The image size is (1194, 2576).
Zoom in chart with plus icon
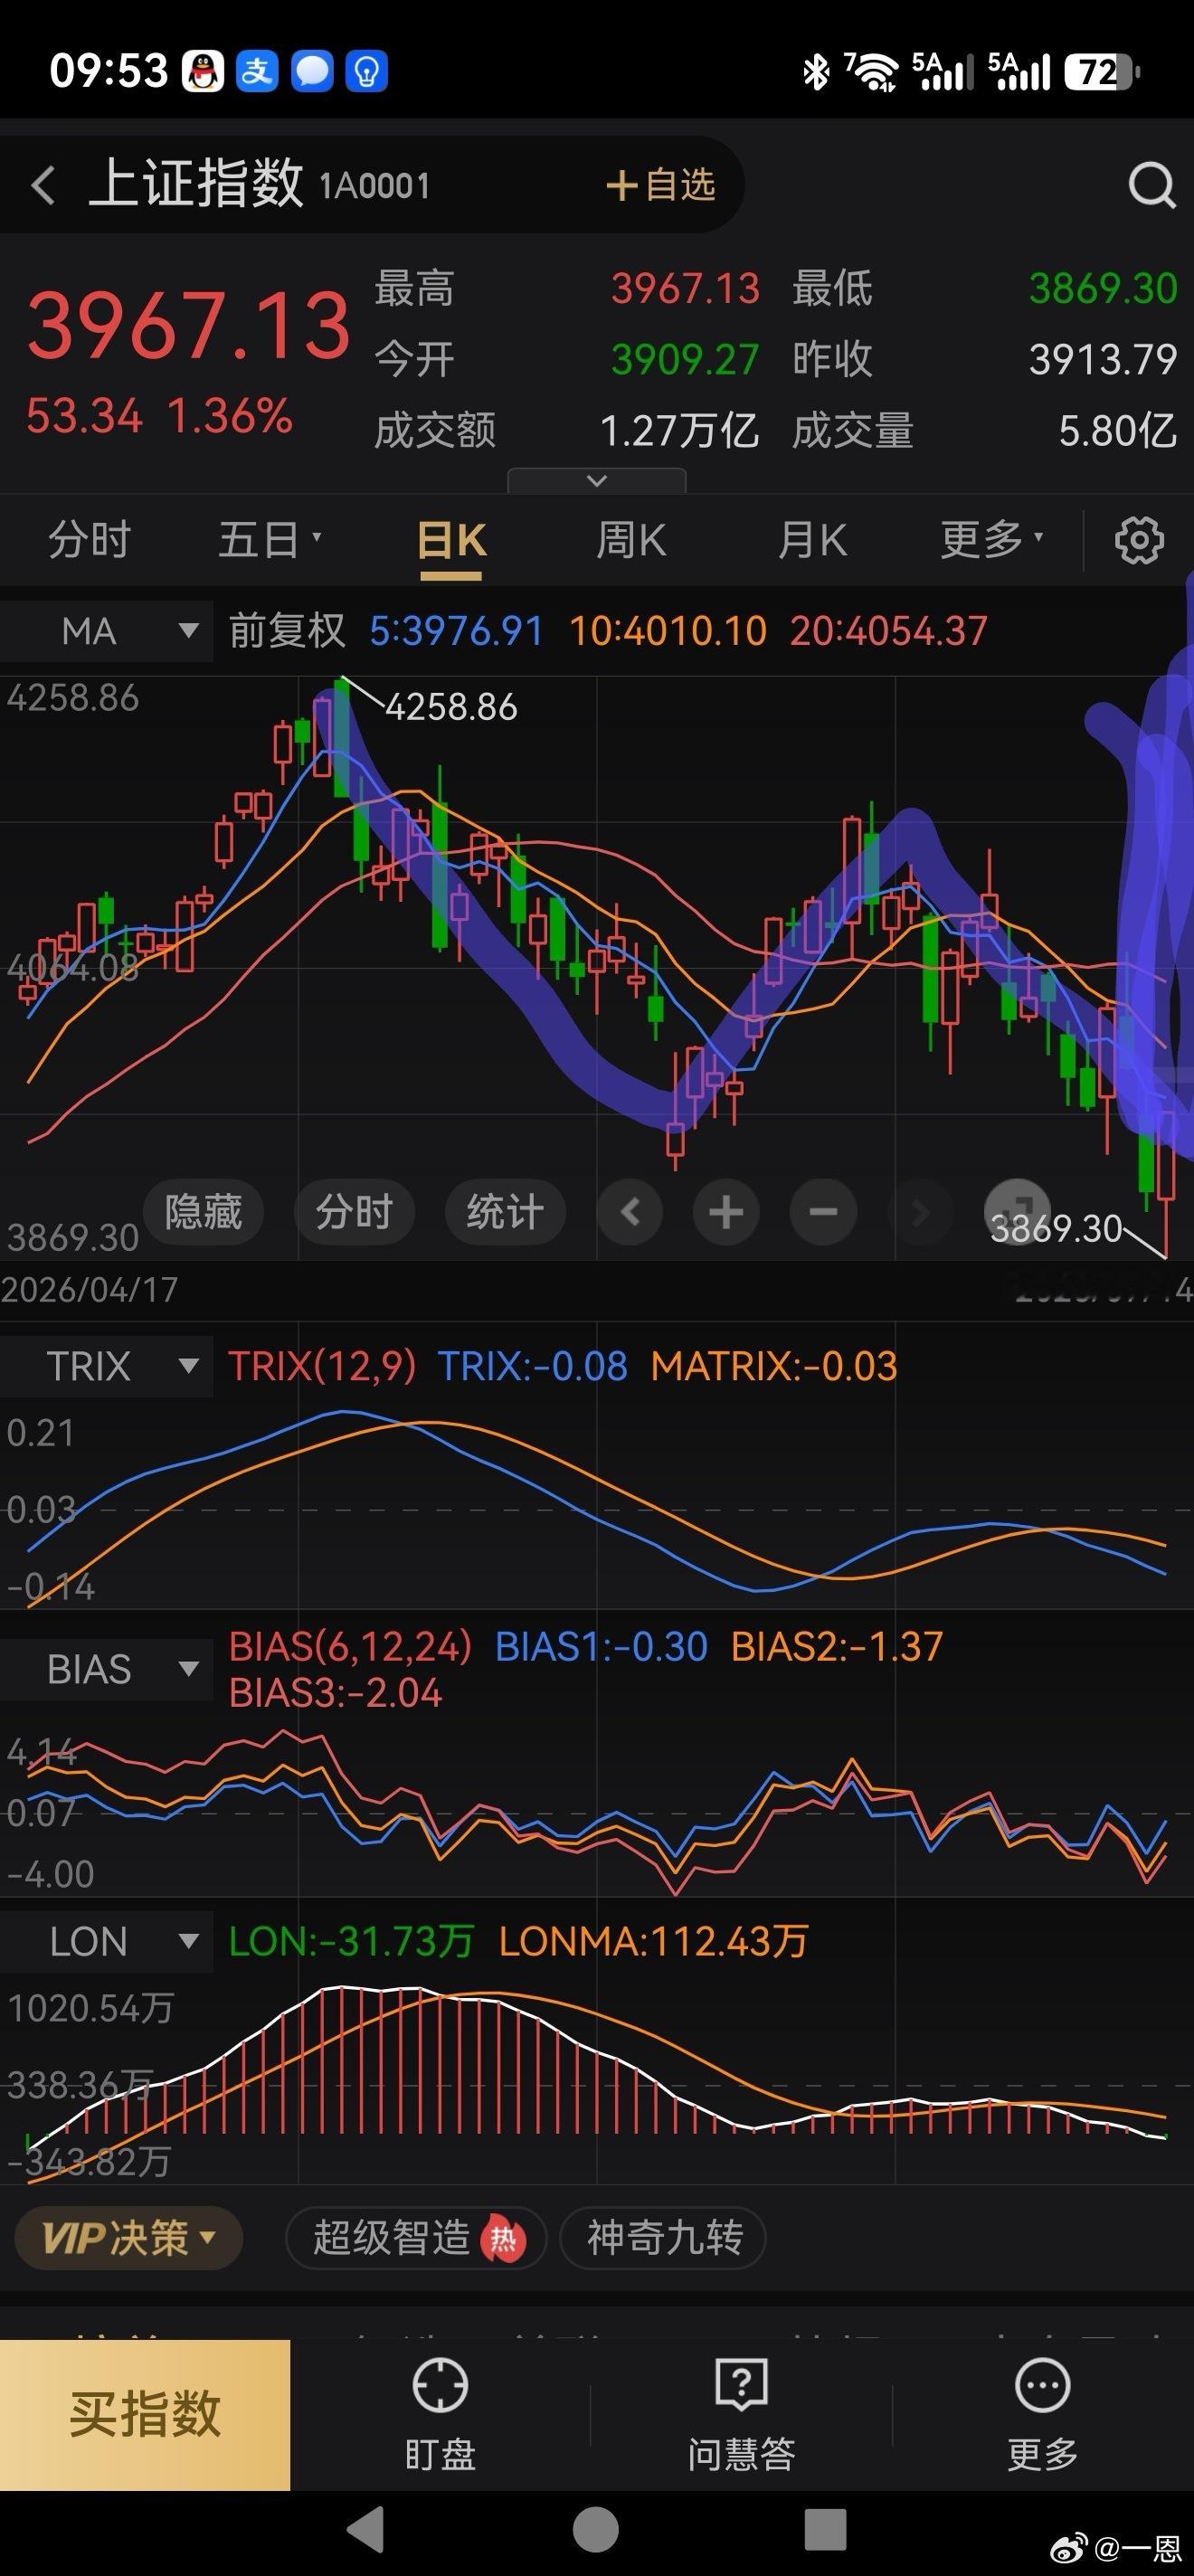click(726, 1212)
